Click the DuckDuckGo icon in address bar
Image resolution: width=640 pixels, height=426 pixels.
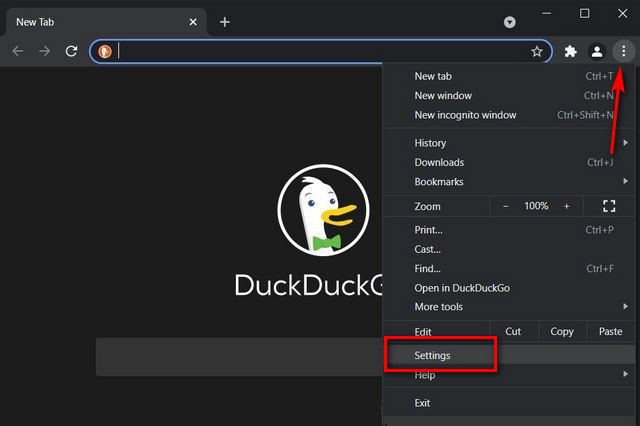click(x=105, y=51)
